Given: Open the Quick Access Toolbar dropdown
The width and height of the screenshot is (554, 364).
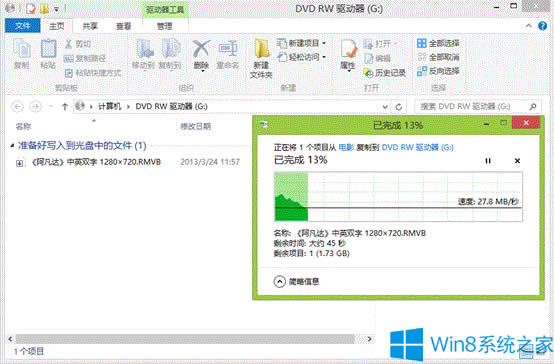Looking at the screenshot, I should pyautogui.click(x=57, y=9).
